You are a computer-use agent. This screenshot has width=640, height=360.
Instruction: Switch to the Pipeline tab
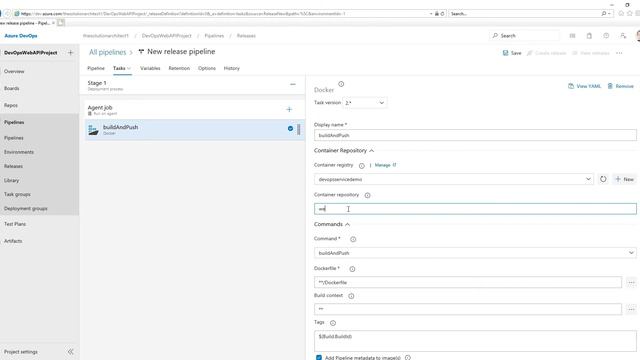96,69
